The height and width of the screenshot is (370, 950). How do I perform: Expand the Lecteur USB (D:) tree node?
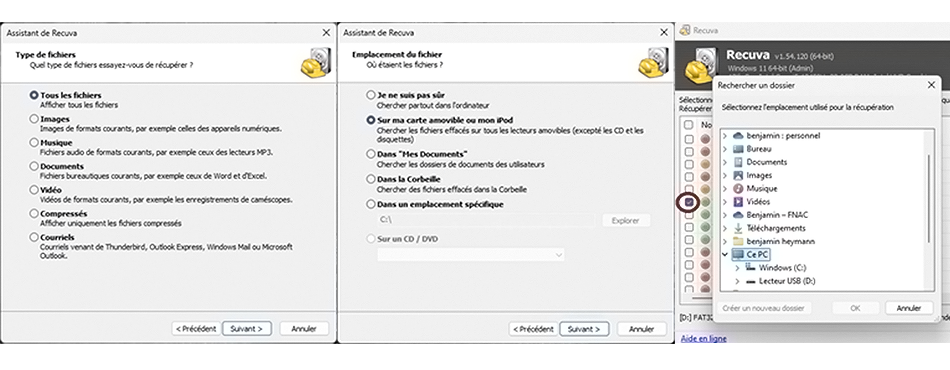737,282
